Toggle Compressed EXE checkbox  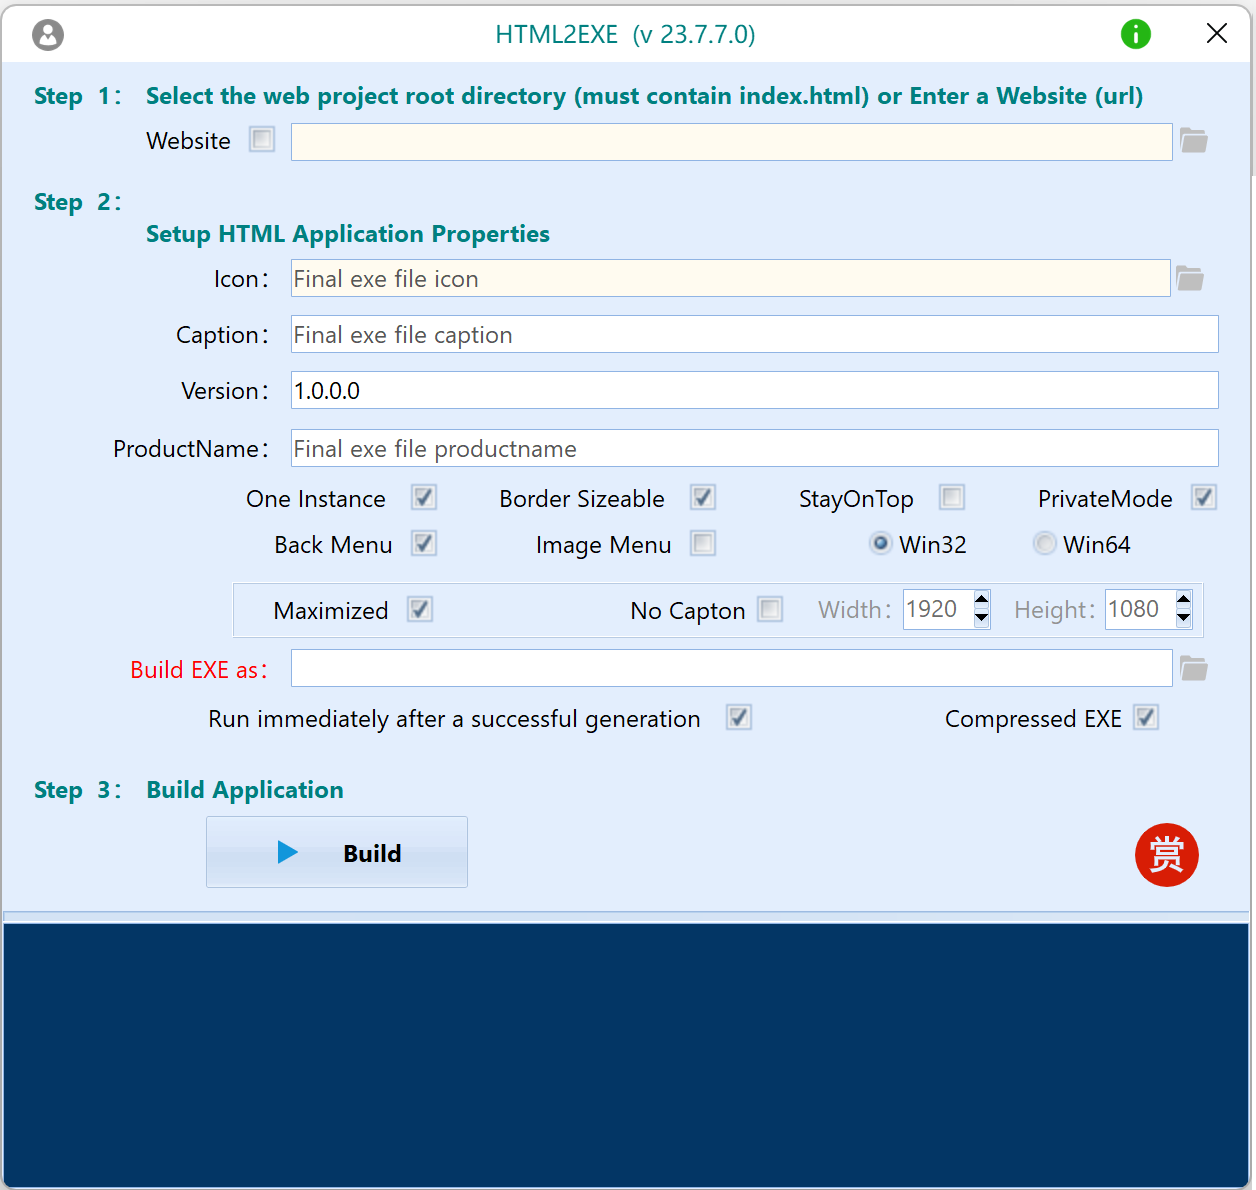[1146, 717]
